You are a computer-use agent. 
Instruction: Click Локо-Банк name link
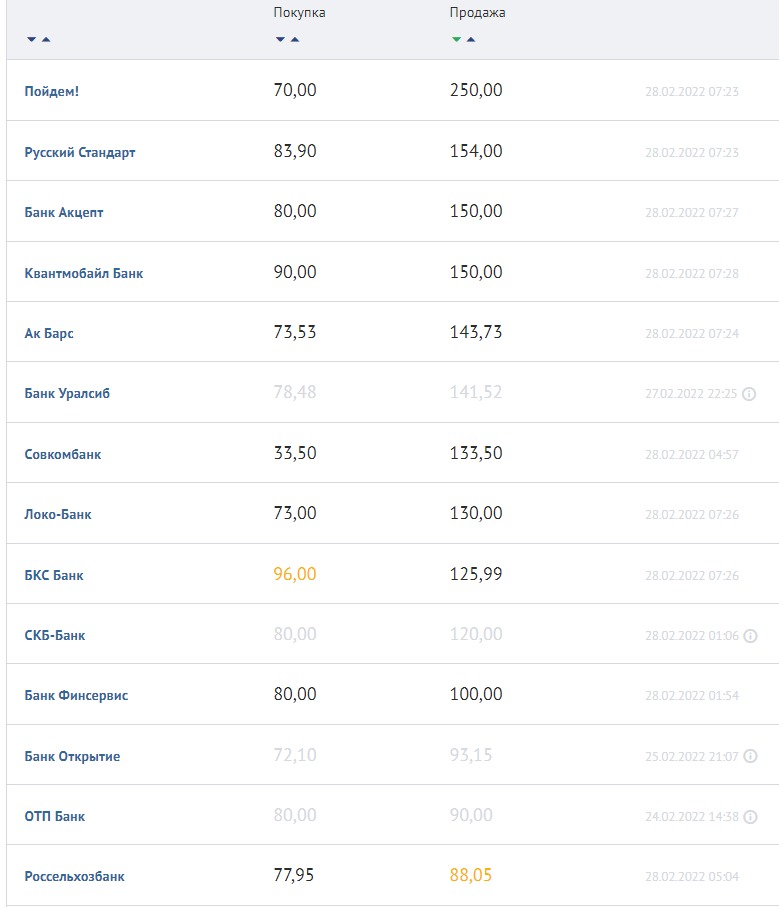click(x=58, y=515)
